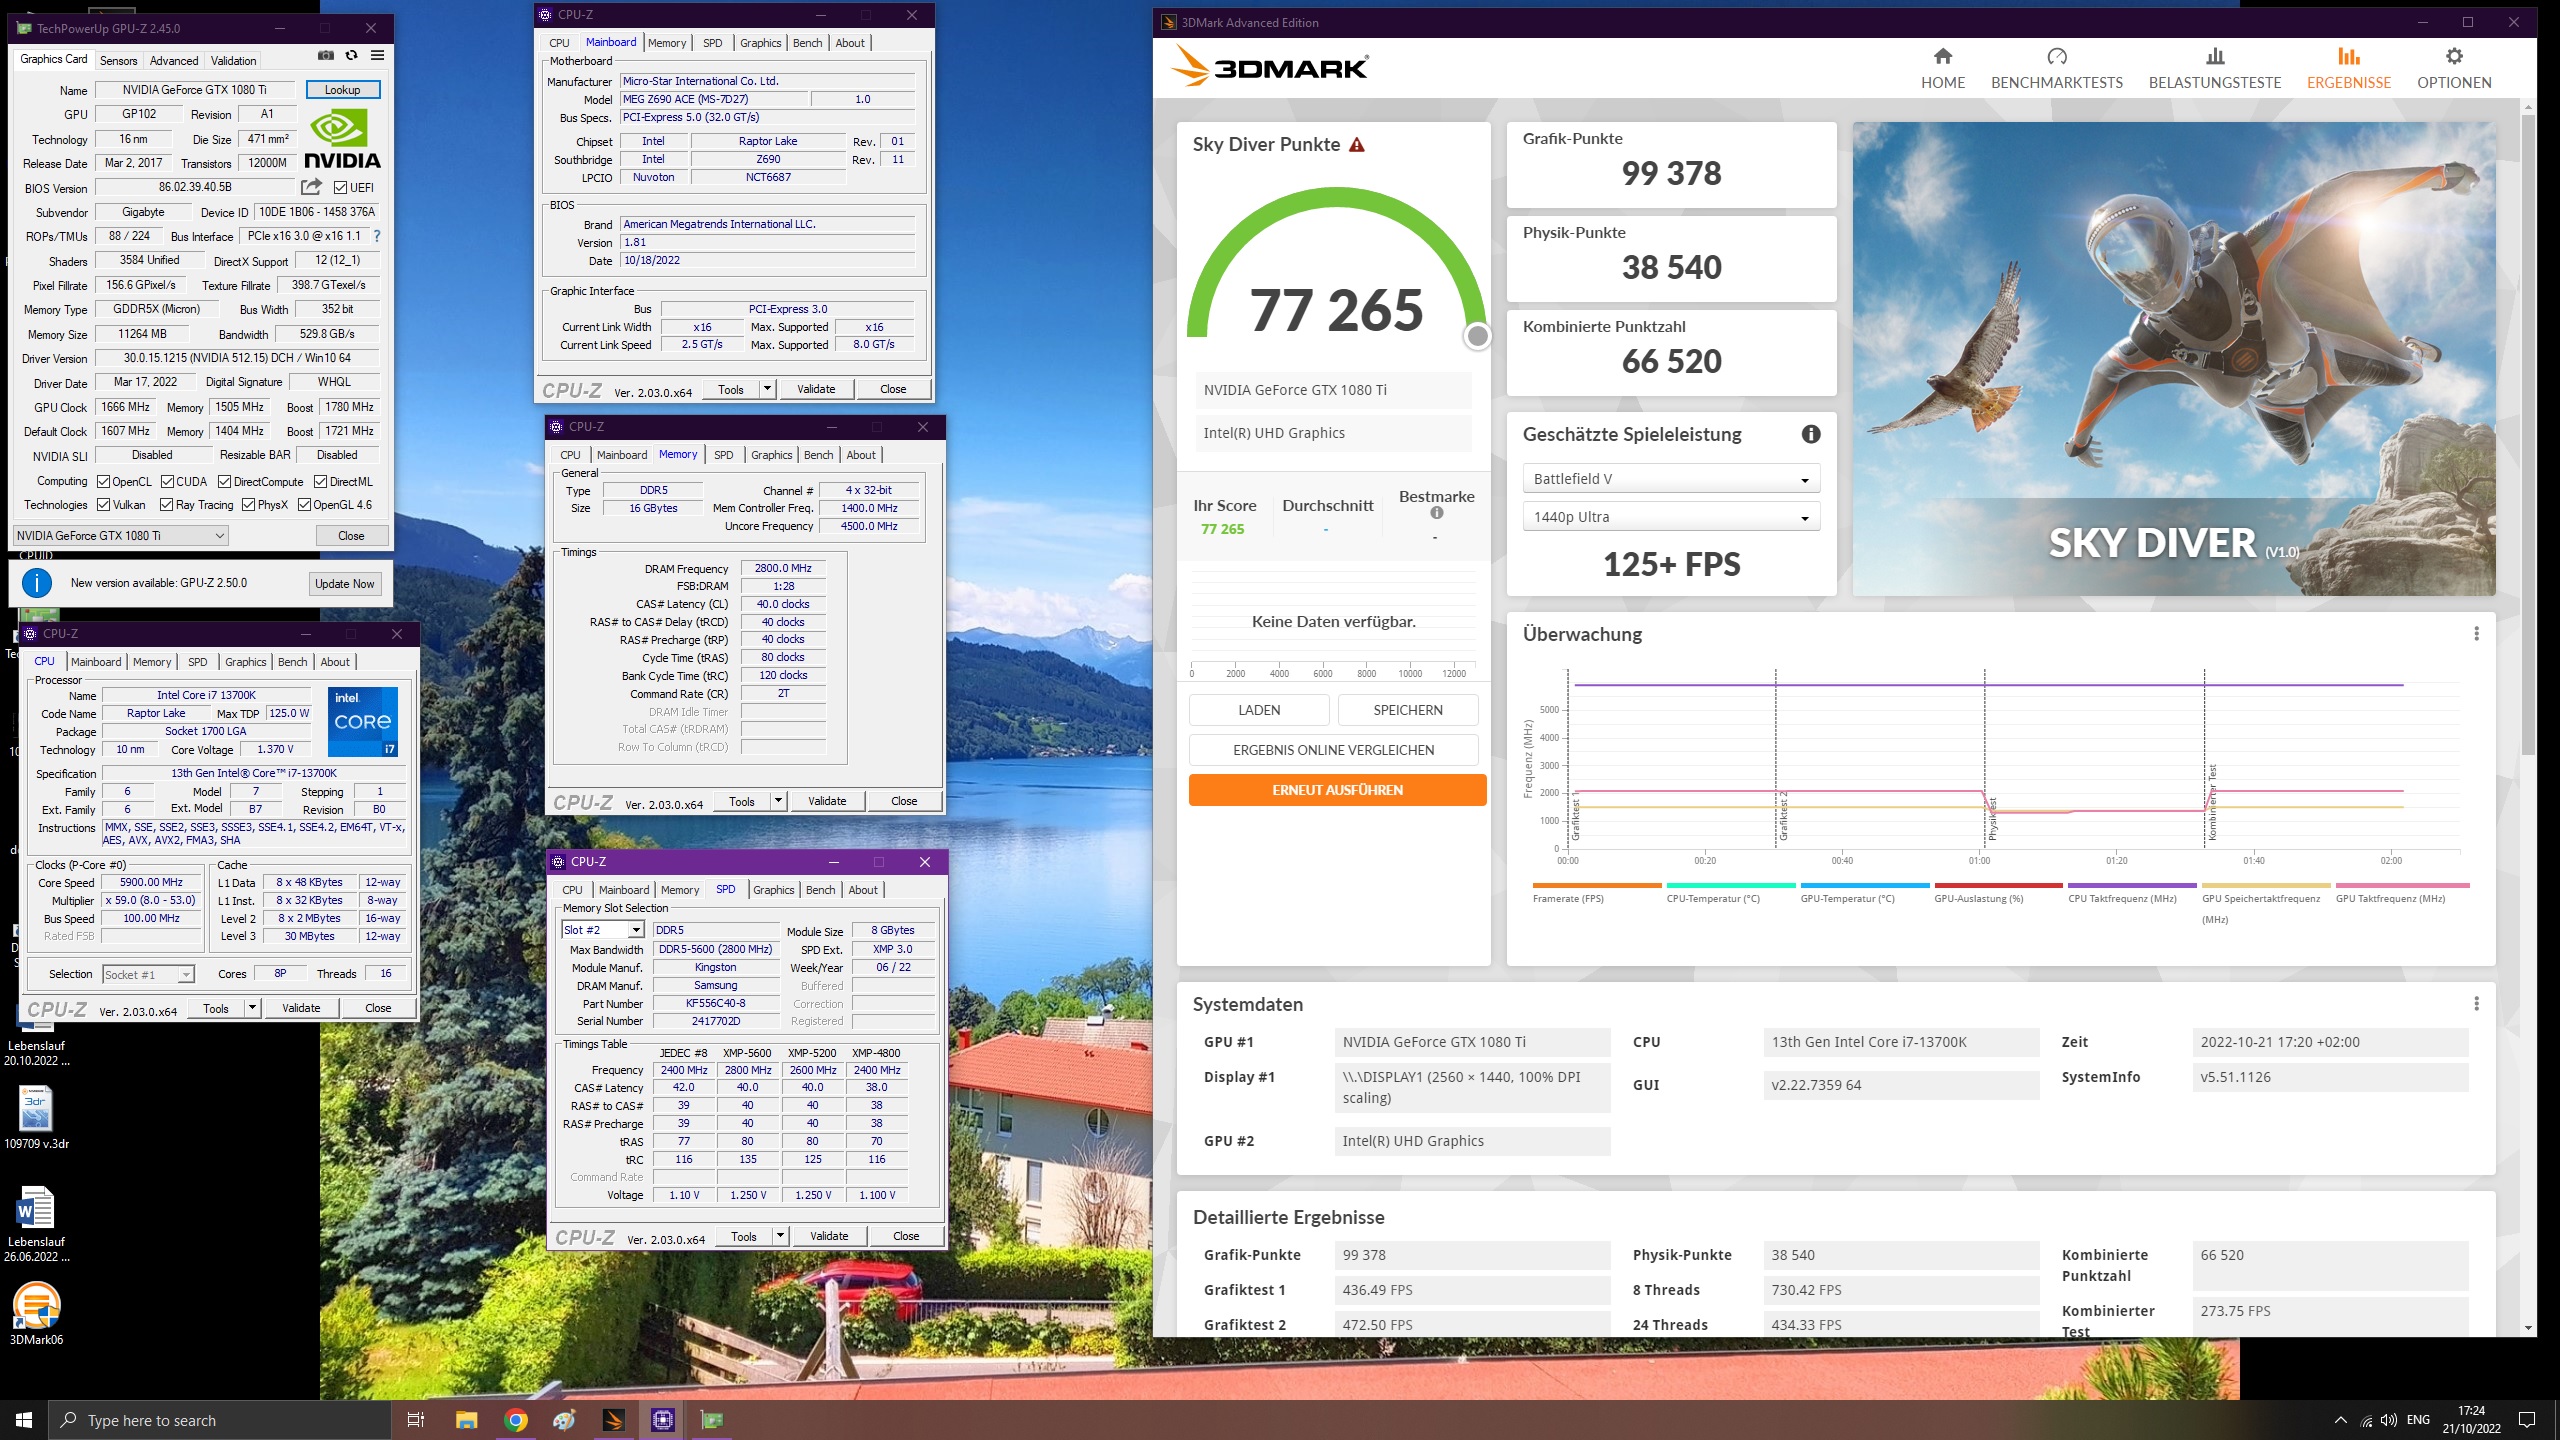2560x1440 pixels.
Task: Open Bench tab in CPU-Z Mainboard window
Action: point(807,43)
